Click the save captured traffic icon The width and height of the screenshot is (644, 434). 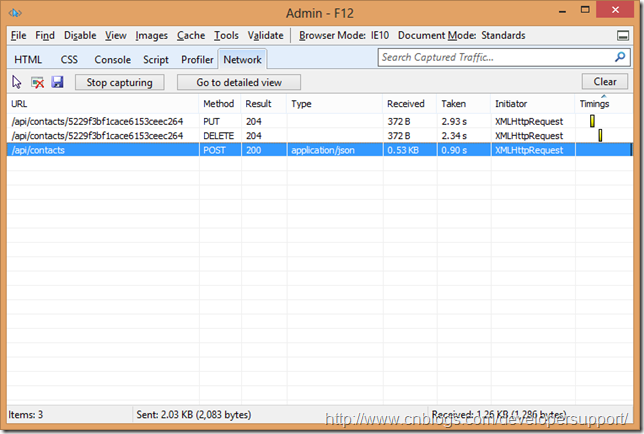click(57, 82)
